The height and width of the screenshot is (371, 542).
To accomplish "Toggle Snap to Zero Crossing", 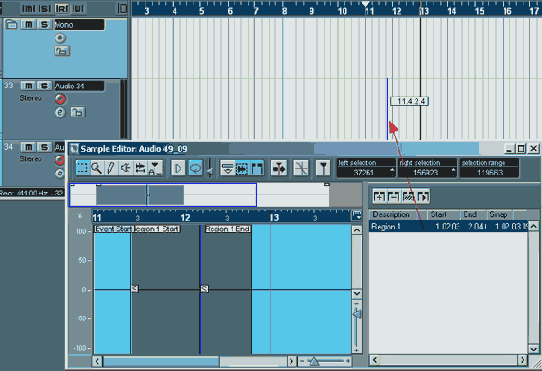I will click(x=301, y=168).
